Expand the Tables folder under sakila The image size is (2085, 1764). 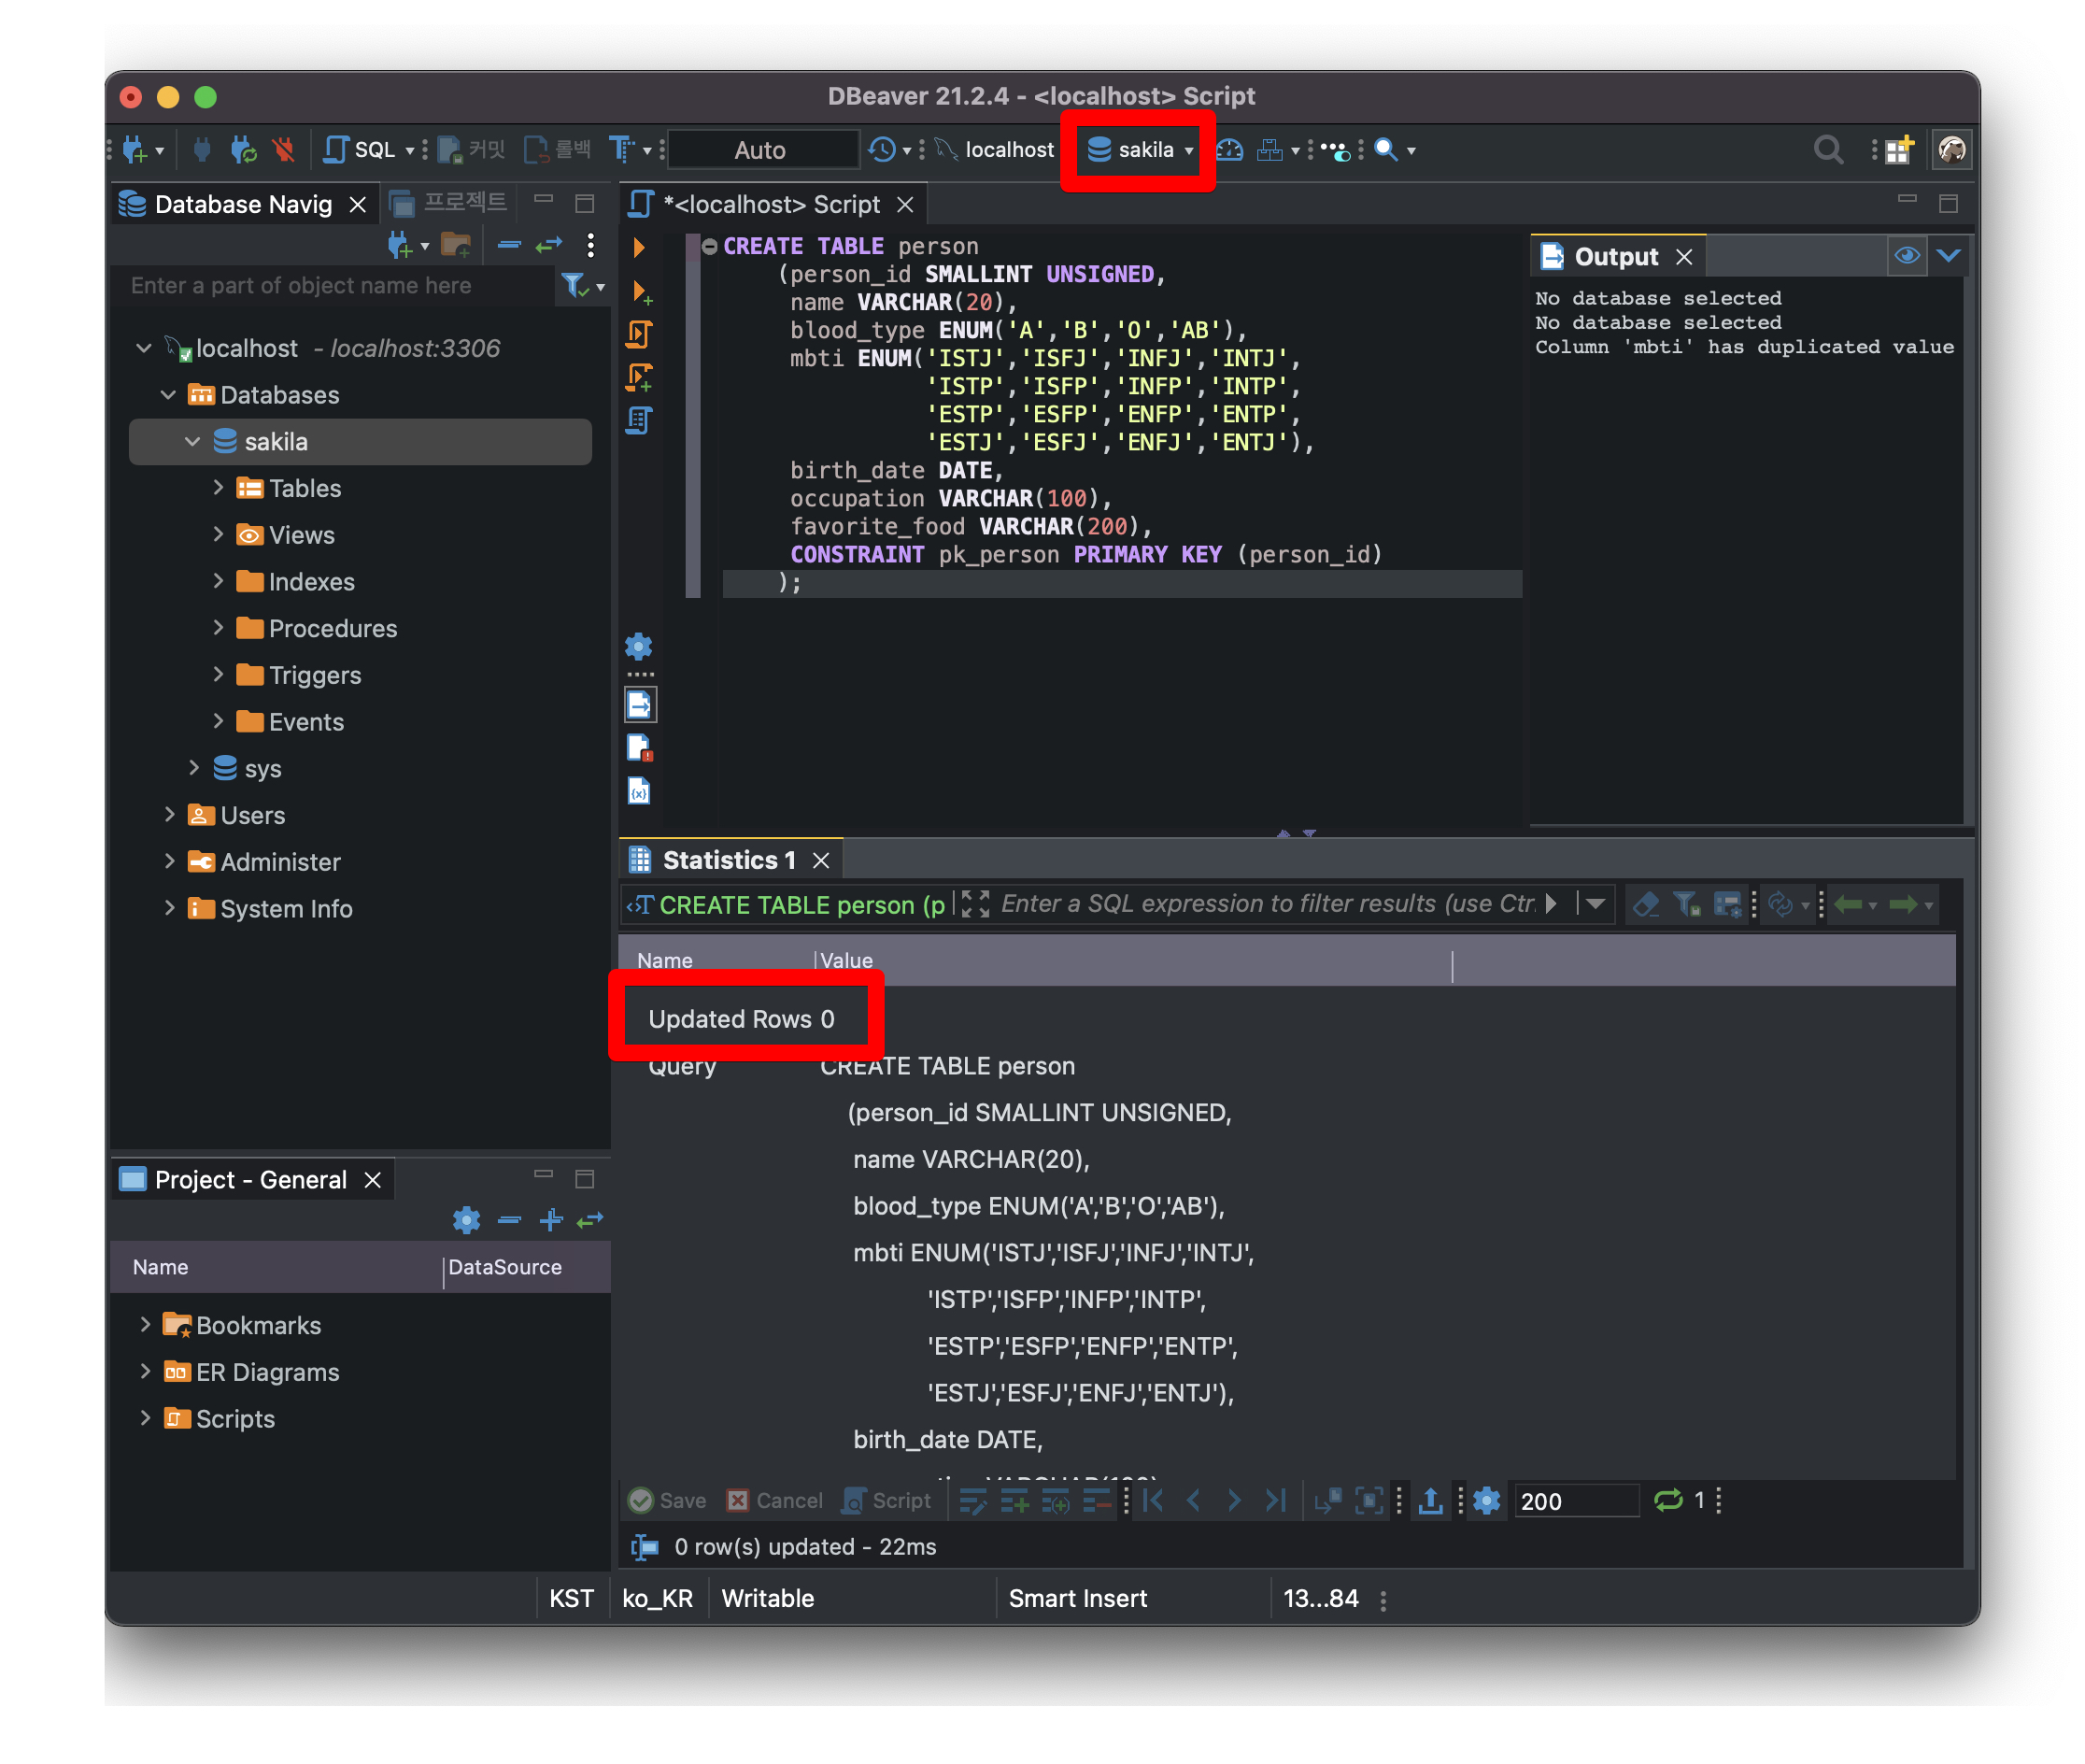pos(218,487)
